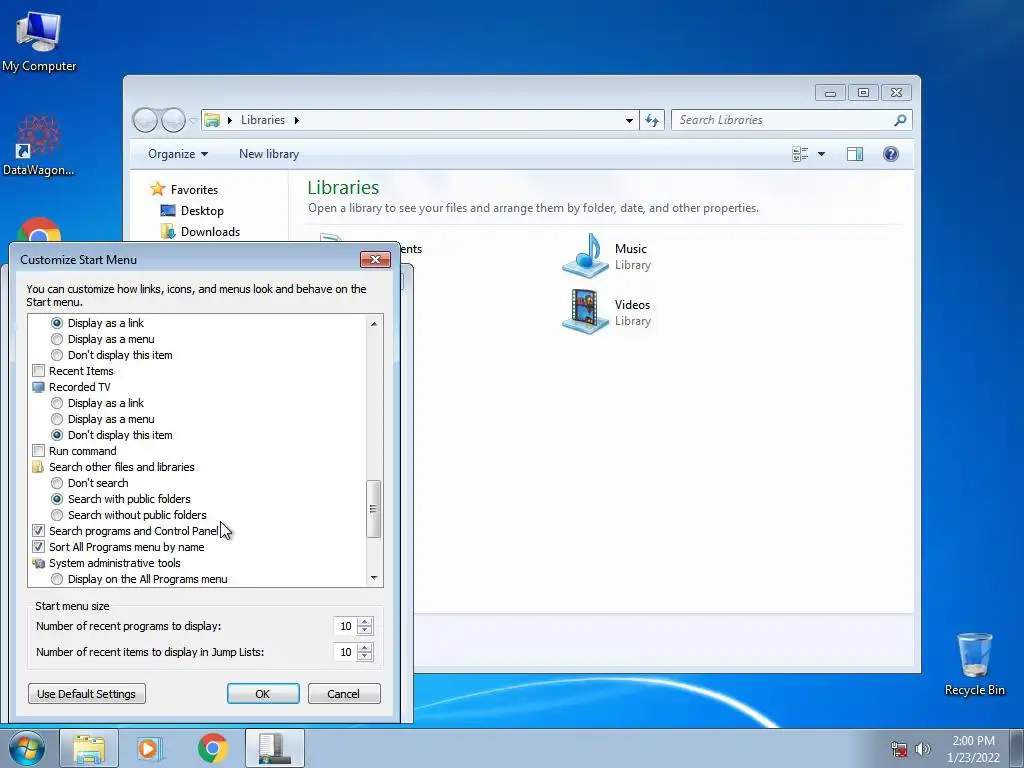Click the refresh button next to address bar
The height and width of the screenshot is (768, 1024).
click(652, 120)
